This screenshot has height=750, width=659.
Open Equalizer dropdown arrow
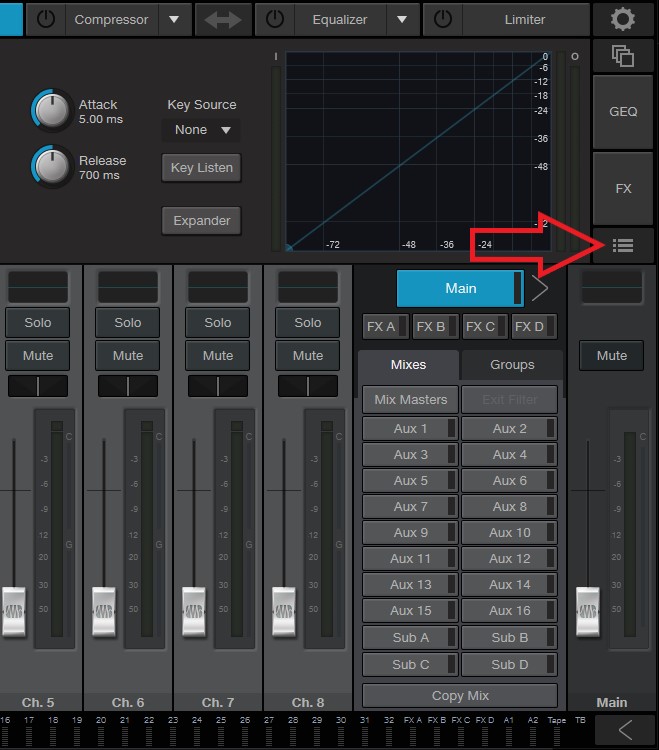(x=402, y=20)
